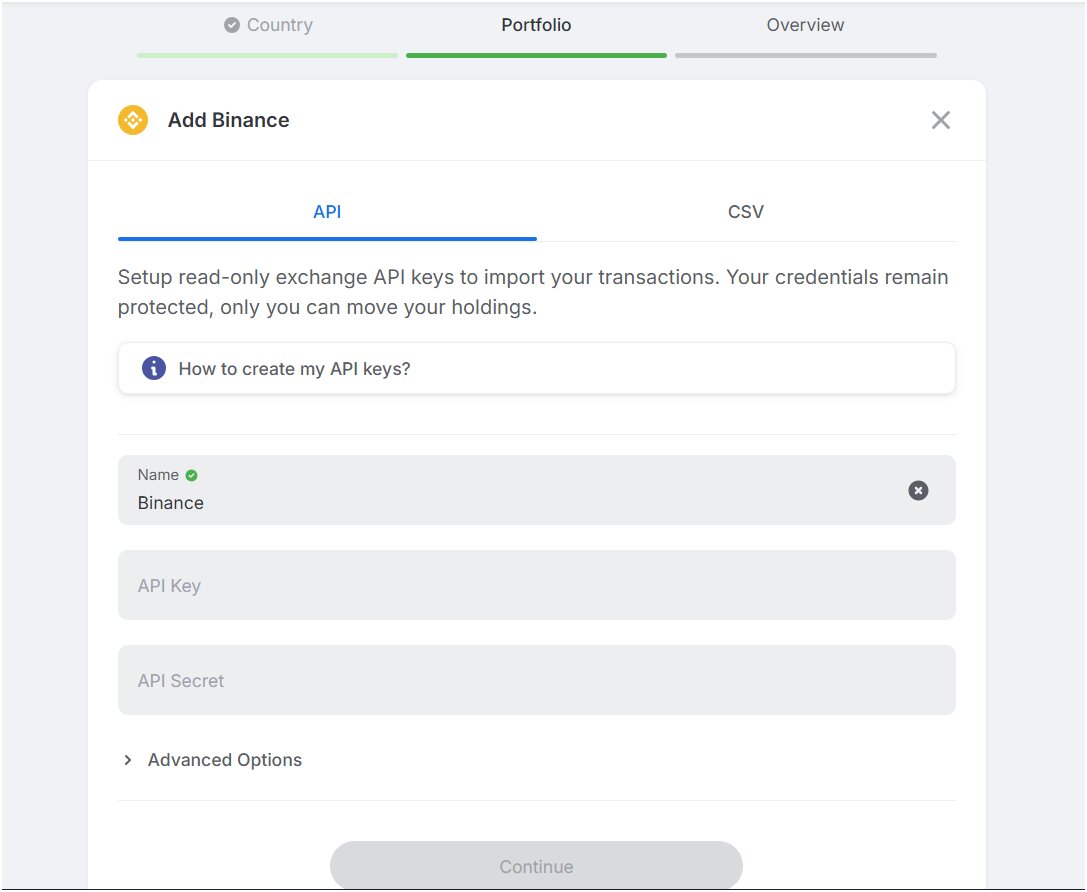Click the Advanced Options label
The image size is (1087, 892).
tap(225, 760)
